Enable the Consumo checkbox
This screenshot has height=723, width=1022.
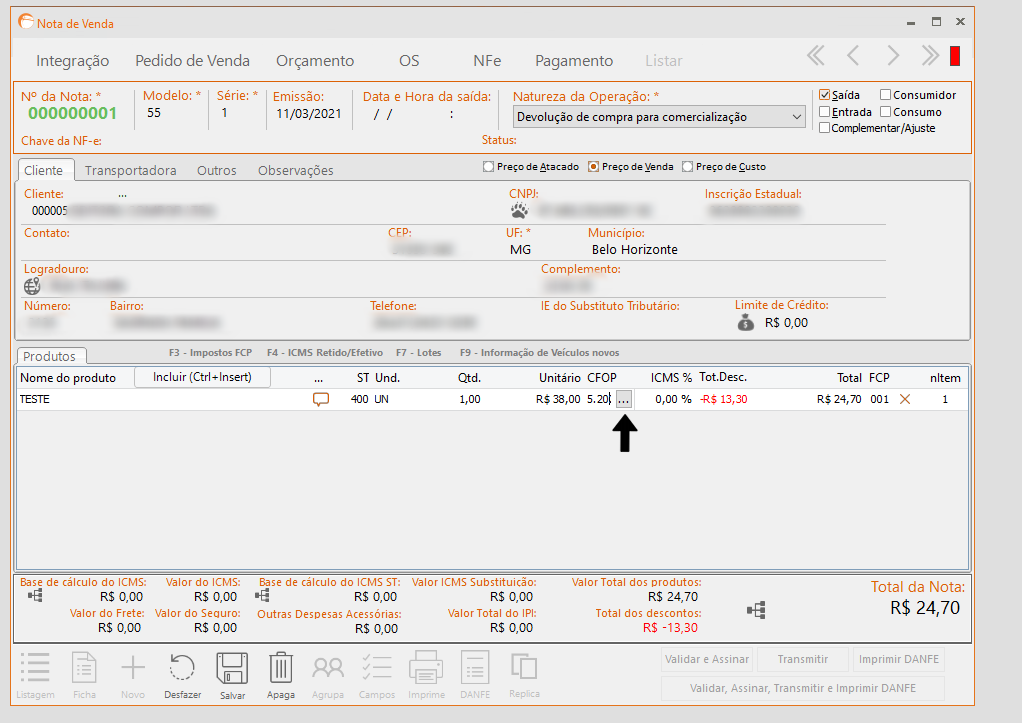885,112
